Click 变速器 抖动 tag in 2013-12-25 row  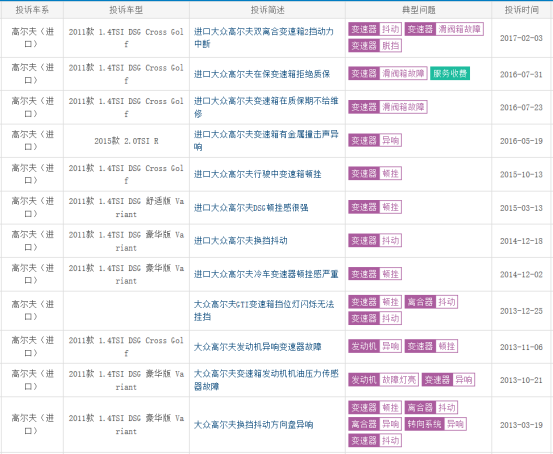375,318
